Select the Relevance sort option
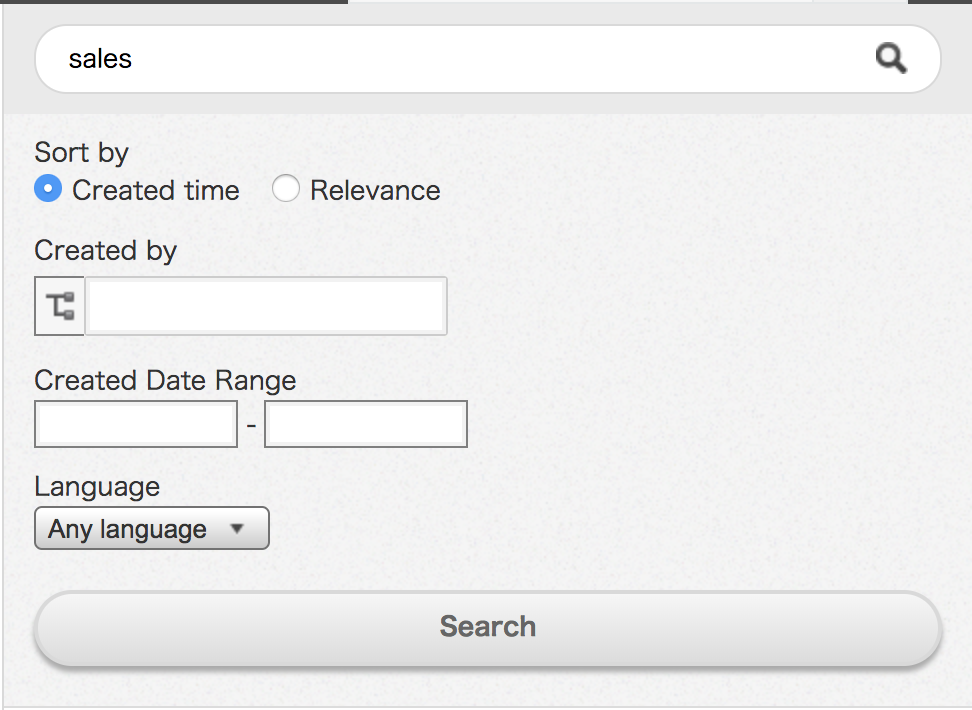 point(286,189)
